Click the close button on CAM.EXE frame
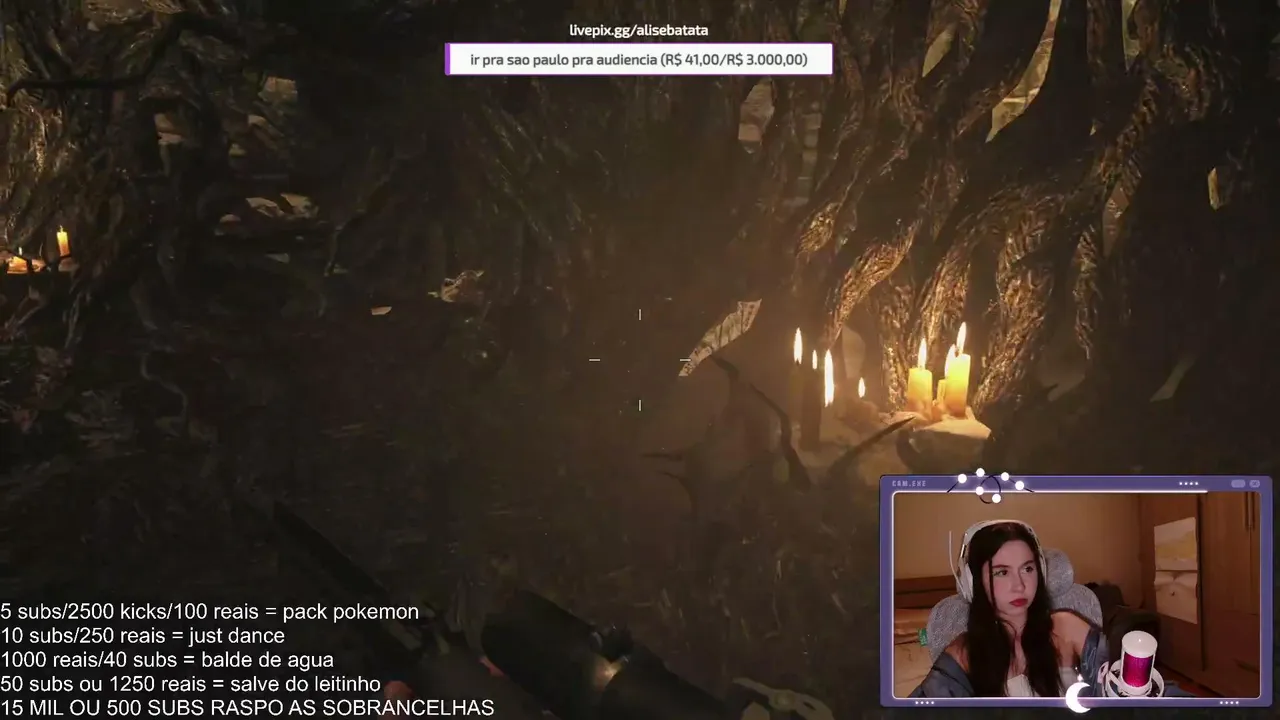Screen dimensions: 1280x720 [x=1255, y=484]
